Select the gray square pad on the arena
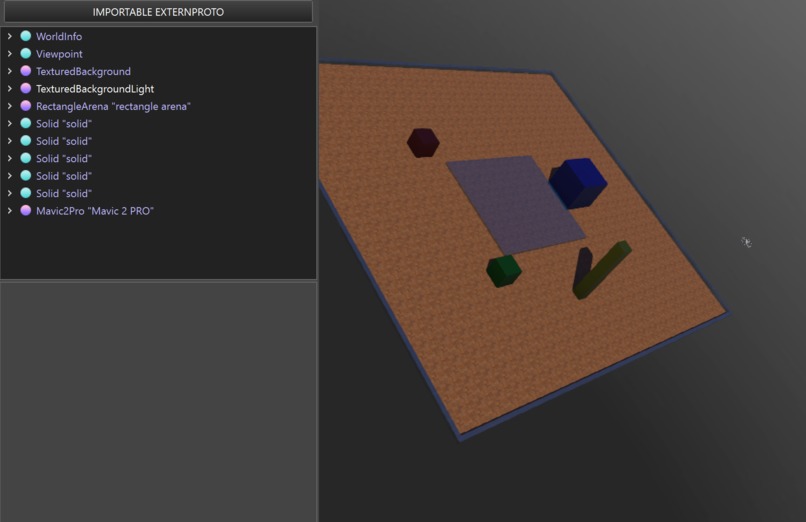Screen dimensions: 806x522 click(516, 204)
